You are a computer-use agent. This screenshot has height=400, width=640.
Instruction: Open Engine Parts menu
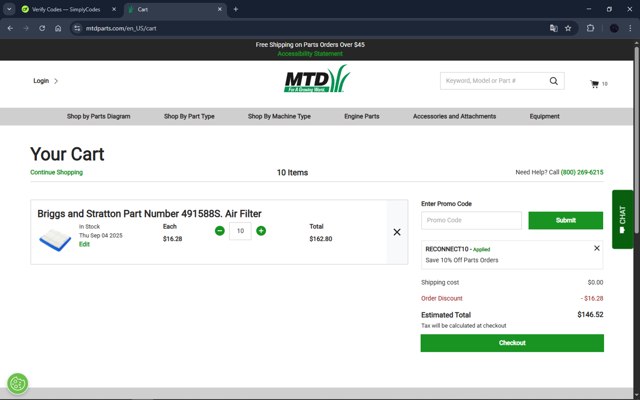[362, 116]
